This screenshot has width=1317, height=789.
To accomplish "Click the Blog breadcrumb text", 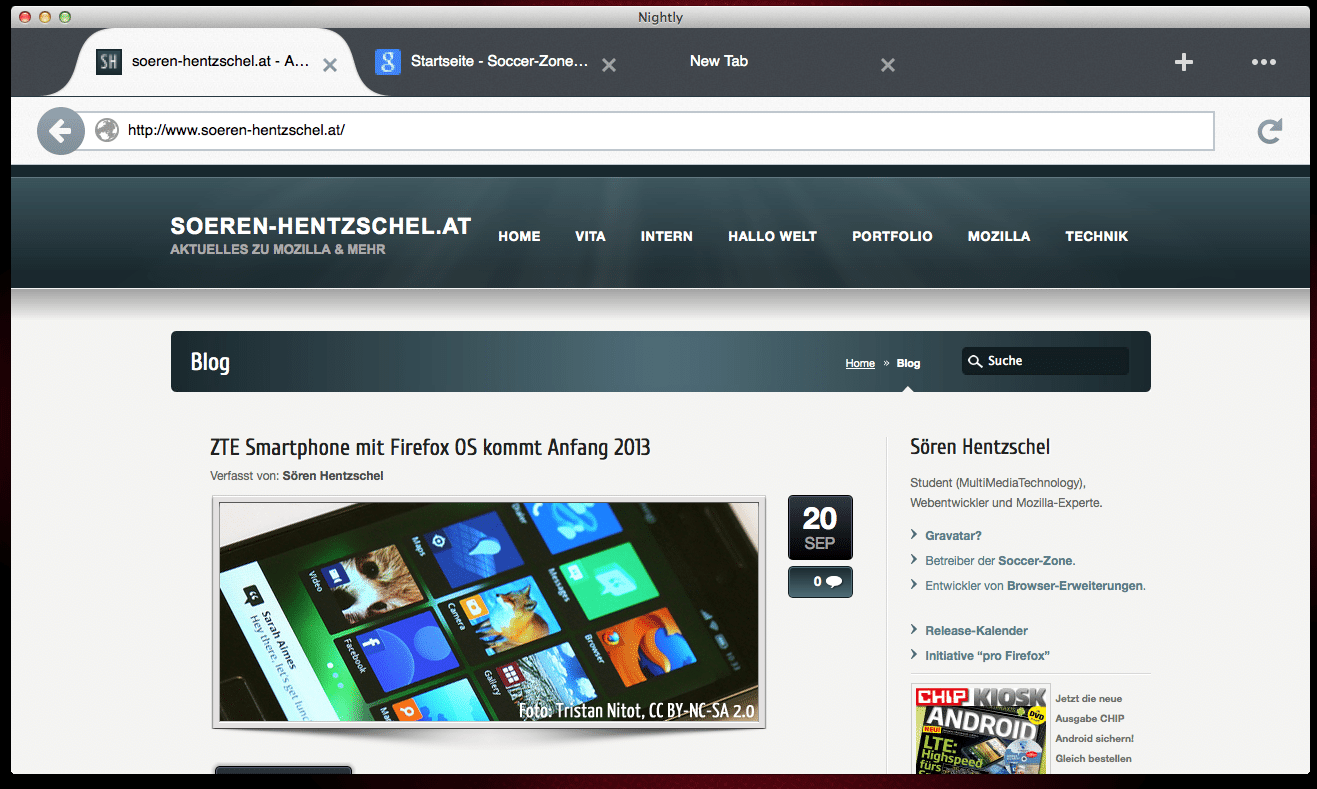I will 908,364.
